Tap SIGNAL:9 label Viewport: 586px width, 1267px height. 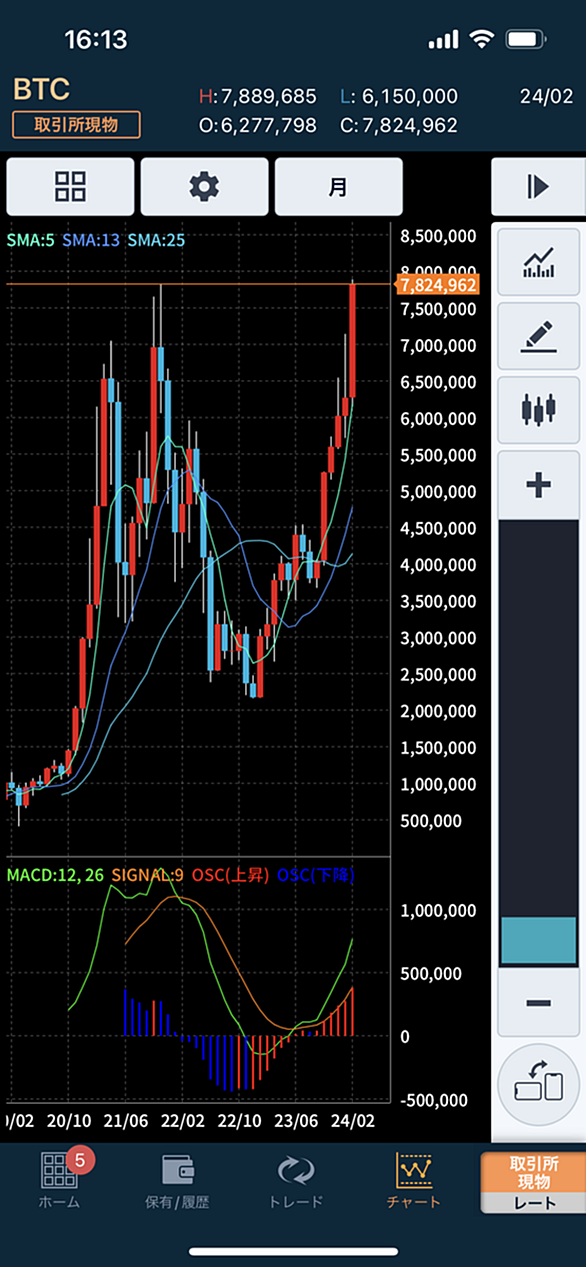[x=149, y=875]
